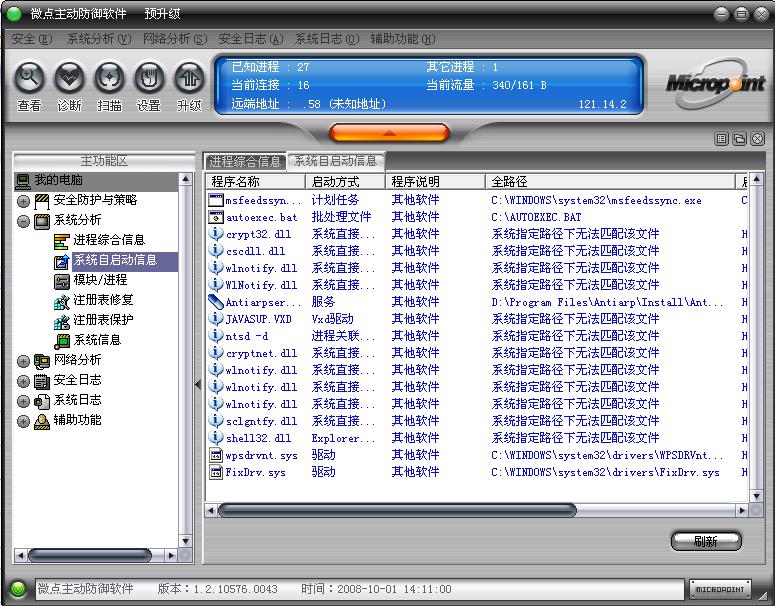Select the ntsd -d row

coord(477,336)
